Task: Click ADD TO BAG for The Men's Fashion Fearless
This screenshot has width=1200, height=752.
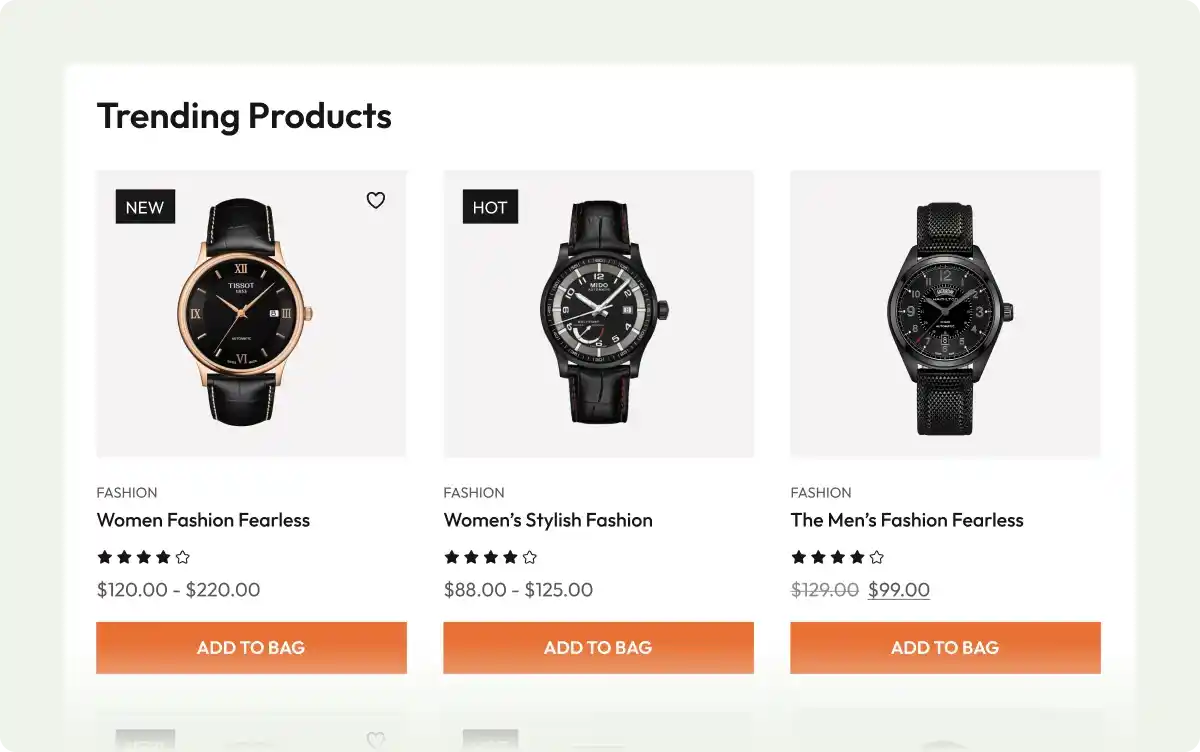Action: click(944, 647)
